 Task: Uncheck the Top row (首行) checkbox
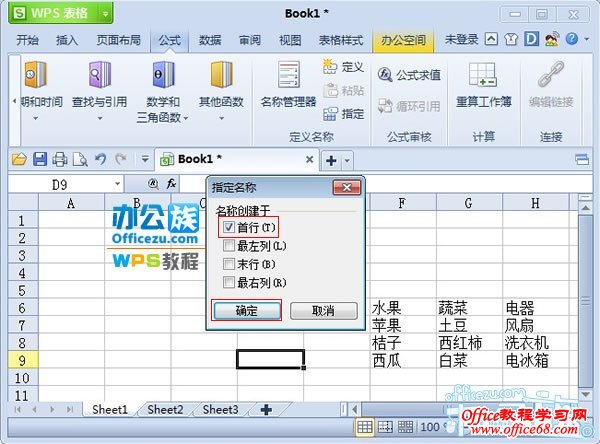click(228, 227)
